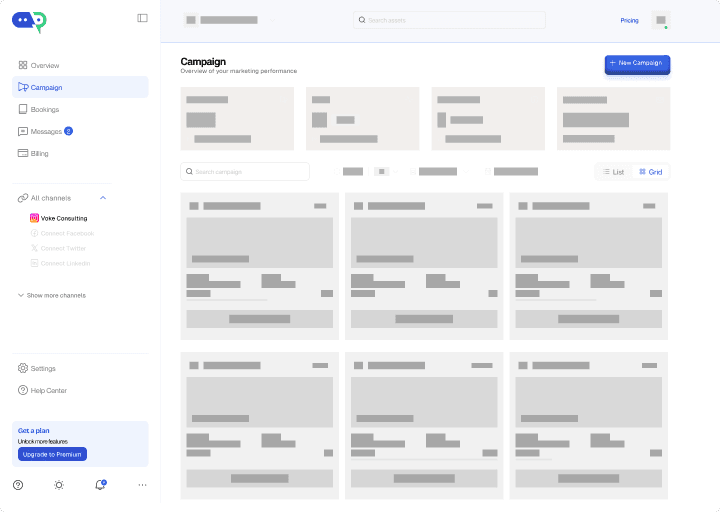The height and width of the screenshot is (512, 720).
Task: Switch to Grid view
Action: point(651,172)
